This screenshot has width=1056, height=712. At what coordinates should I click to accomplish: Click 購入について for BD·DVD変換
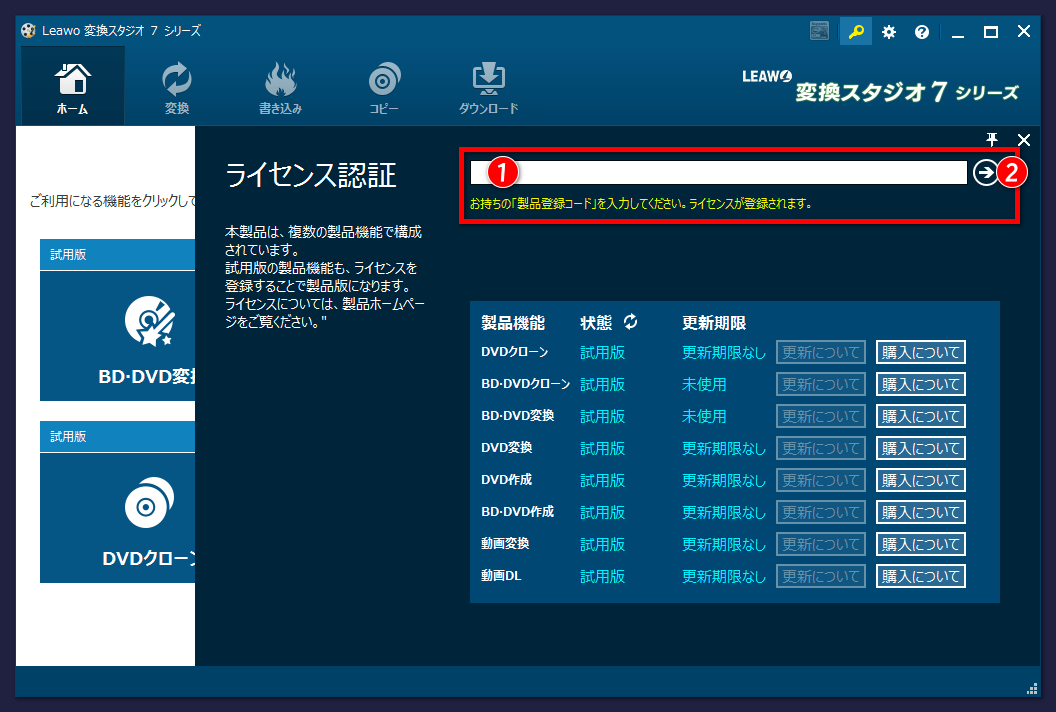921,416
